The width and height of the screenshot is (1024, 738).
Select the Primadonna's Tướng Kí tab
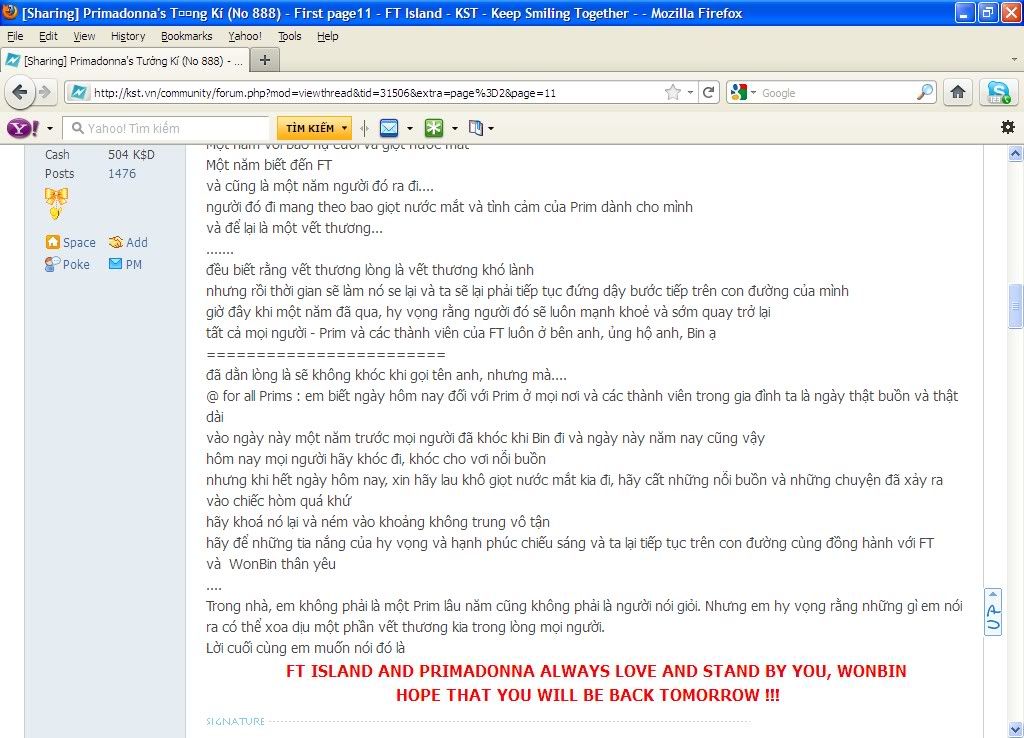(x=124, y=61)
